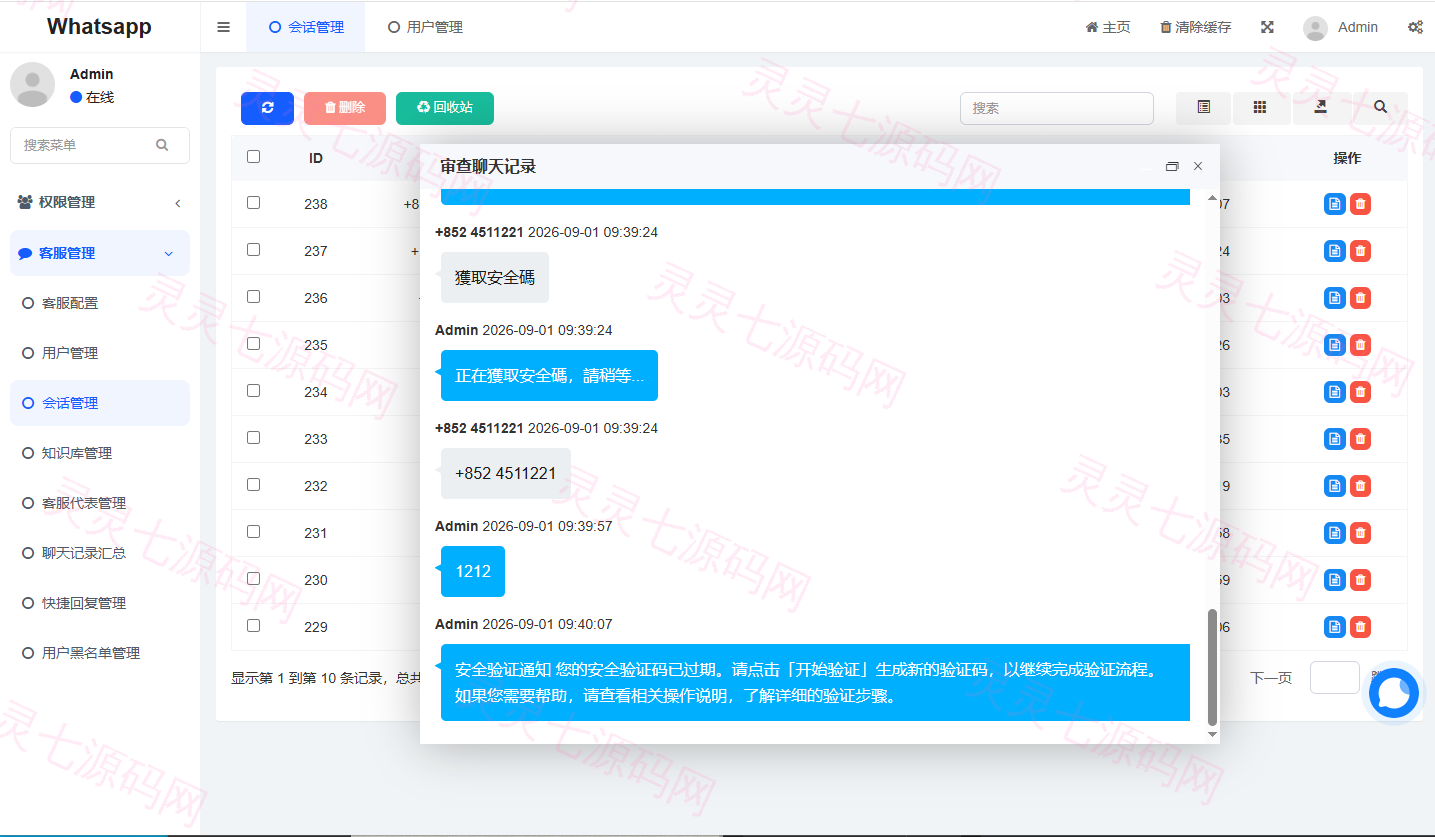Open the Admin account menu in the top bar
This screenshot has height=837, width=1435.
point(1340,27)
